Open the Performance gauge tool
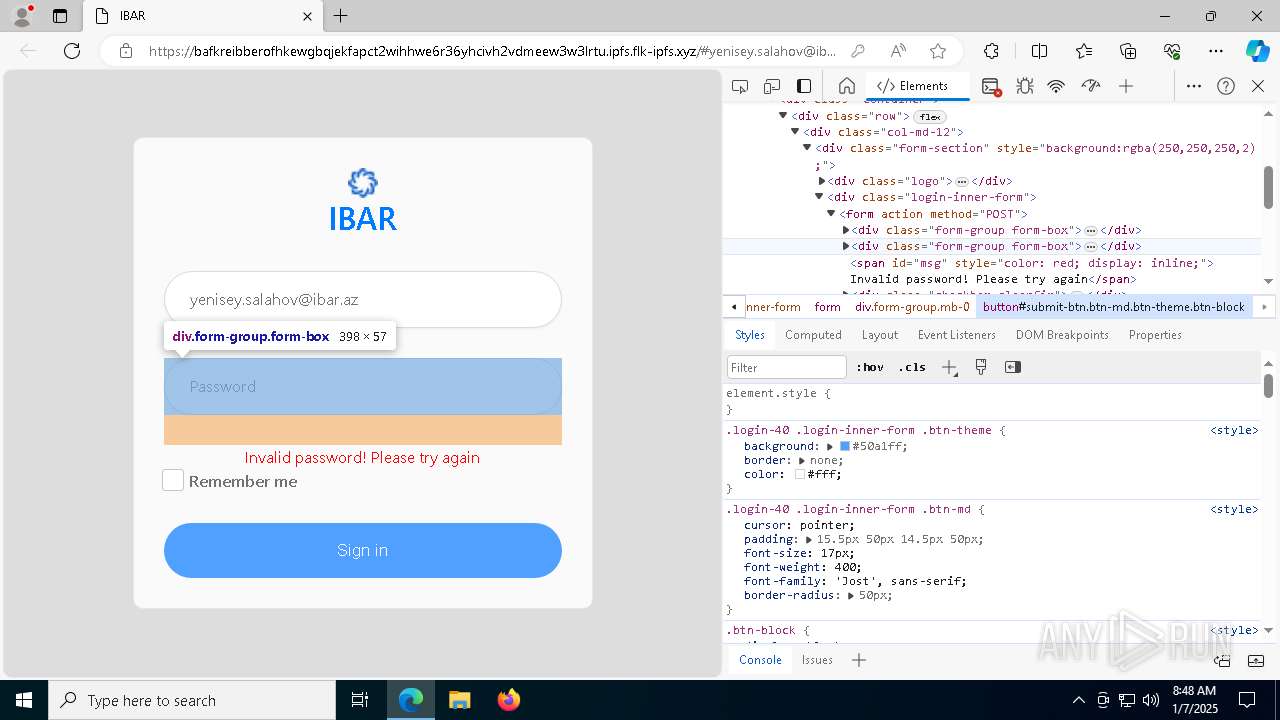Screen dimensions: 1280x720 1091,86
